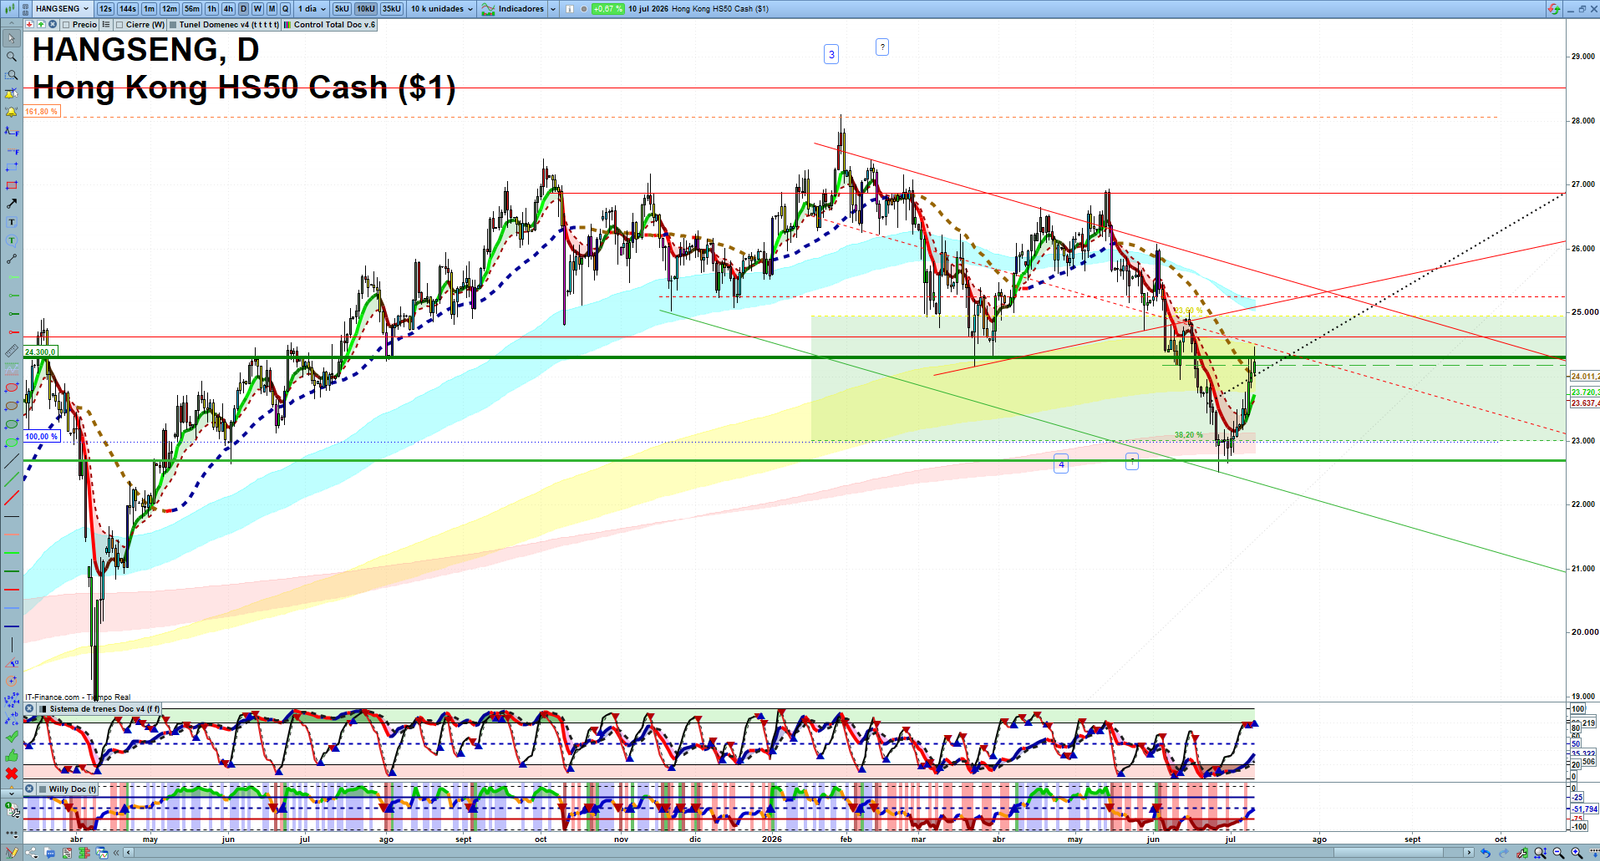Screen dimensions: 1600x861
Task: Toggle the Cierre (W) checkbox
Action: tap(120, 24)
